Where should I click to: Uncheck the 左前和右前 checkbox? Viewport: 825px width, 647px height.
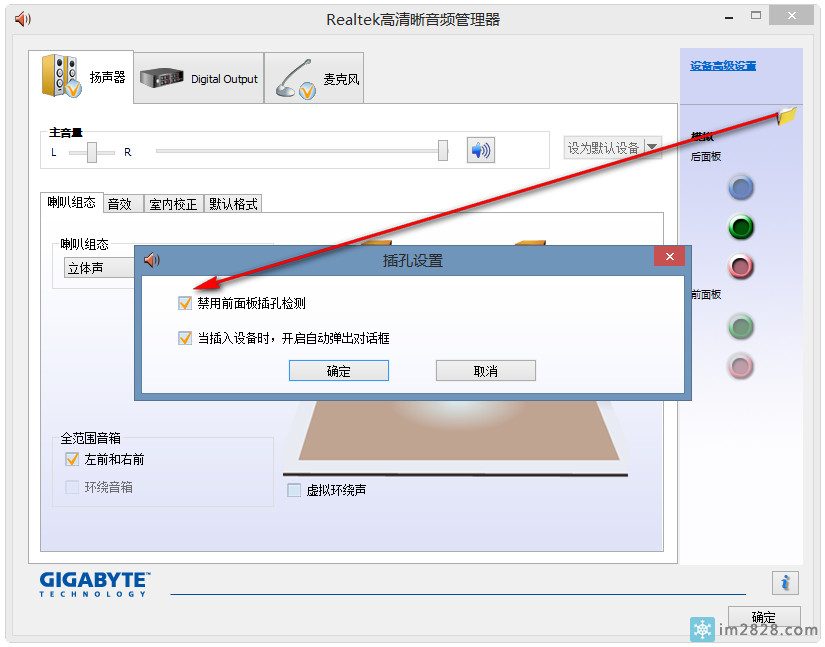[x=72, y=460]
